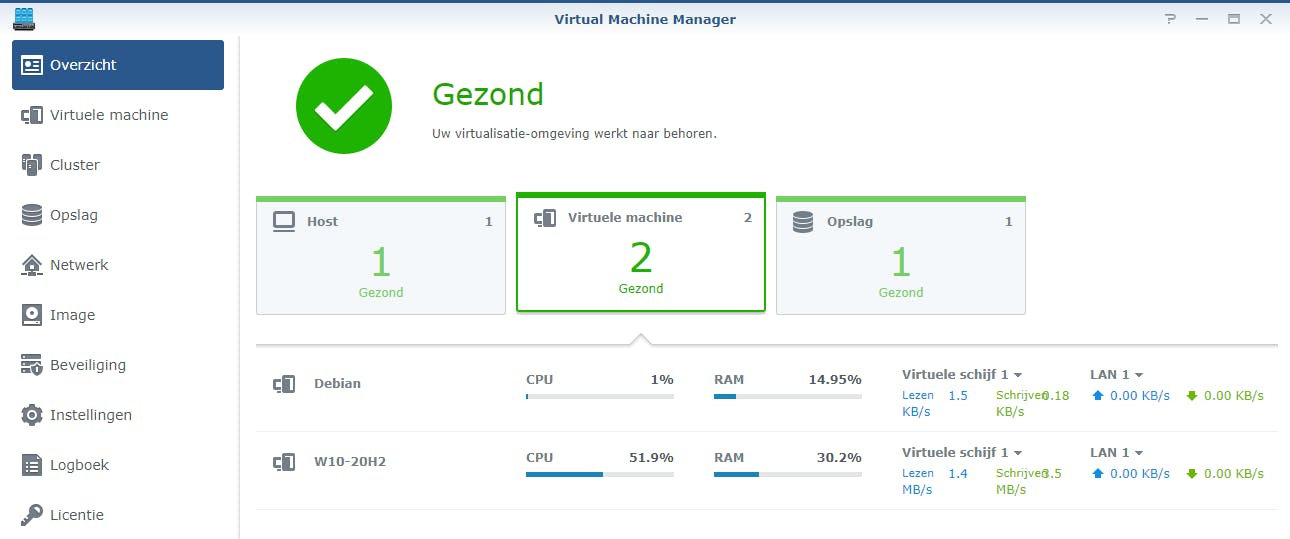Click the W10-20H2 CPU usage bar
The image size is (1290, 539).
[x=600, y=474]
